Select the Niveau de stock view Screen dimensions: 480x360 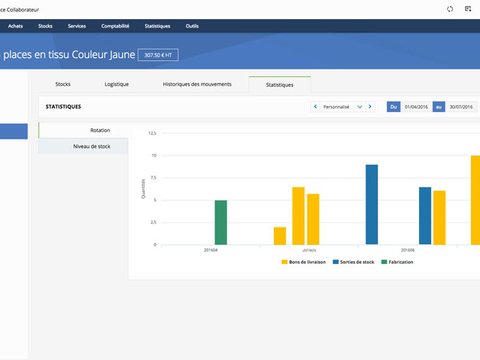click(84, 146)
